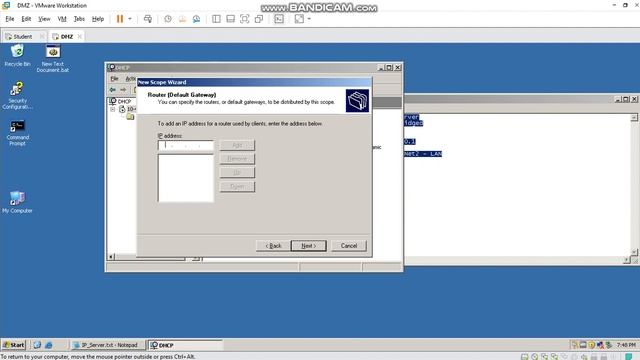
Task: Click VMware hard disk status icon
Action: [525, 357]
